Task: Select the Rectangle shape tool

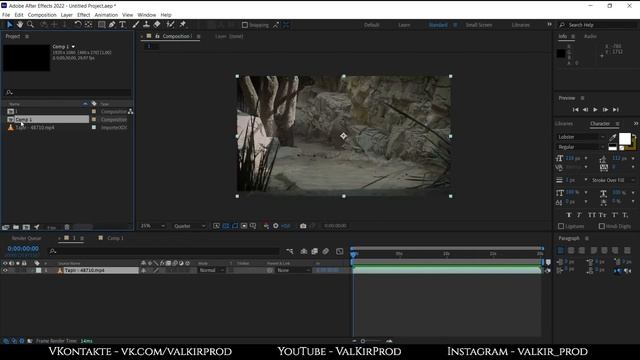Action: 101,25
